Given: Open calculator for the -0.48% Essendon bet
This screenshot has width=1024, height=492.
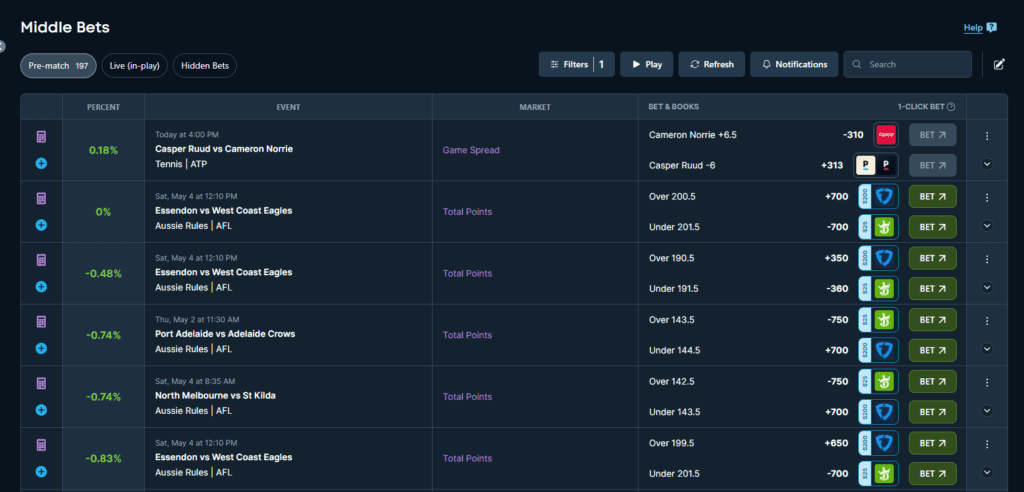Looking at the screenshot, I should click(x=41, y=260).
